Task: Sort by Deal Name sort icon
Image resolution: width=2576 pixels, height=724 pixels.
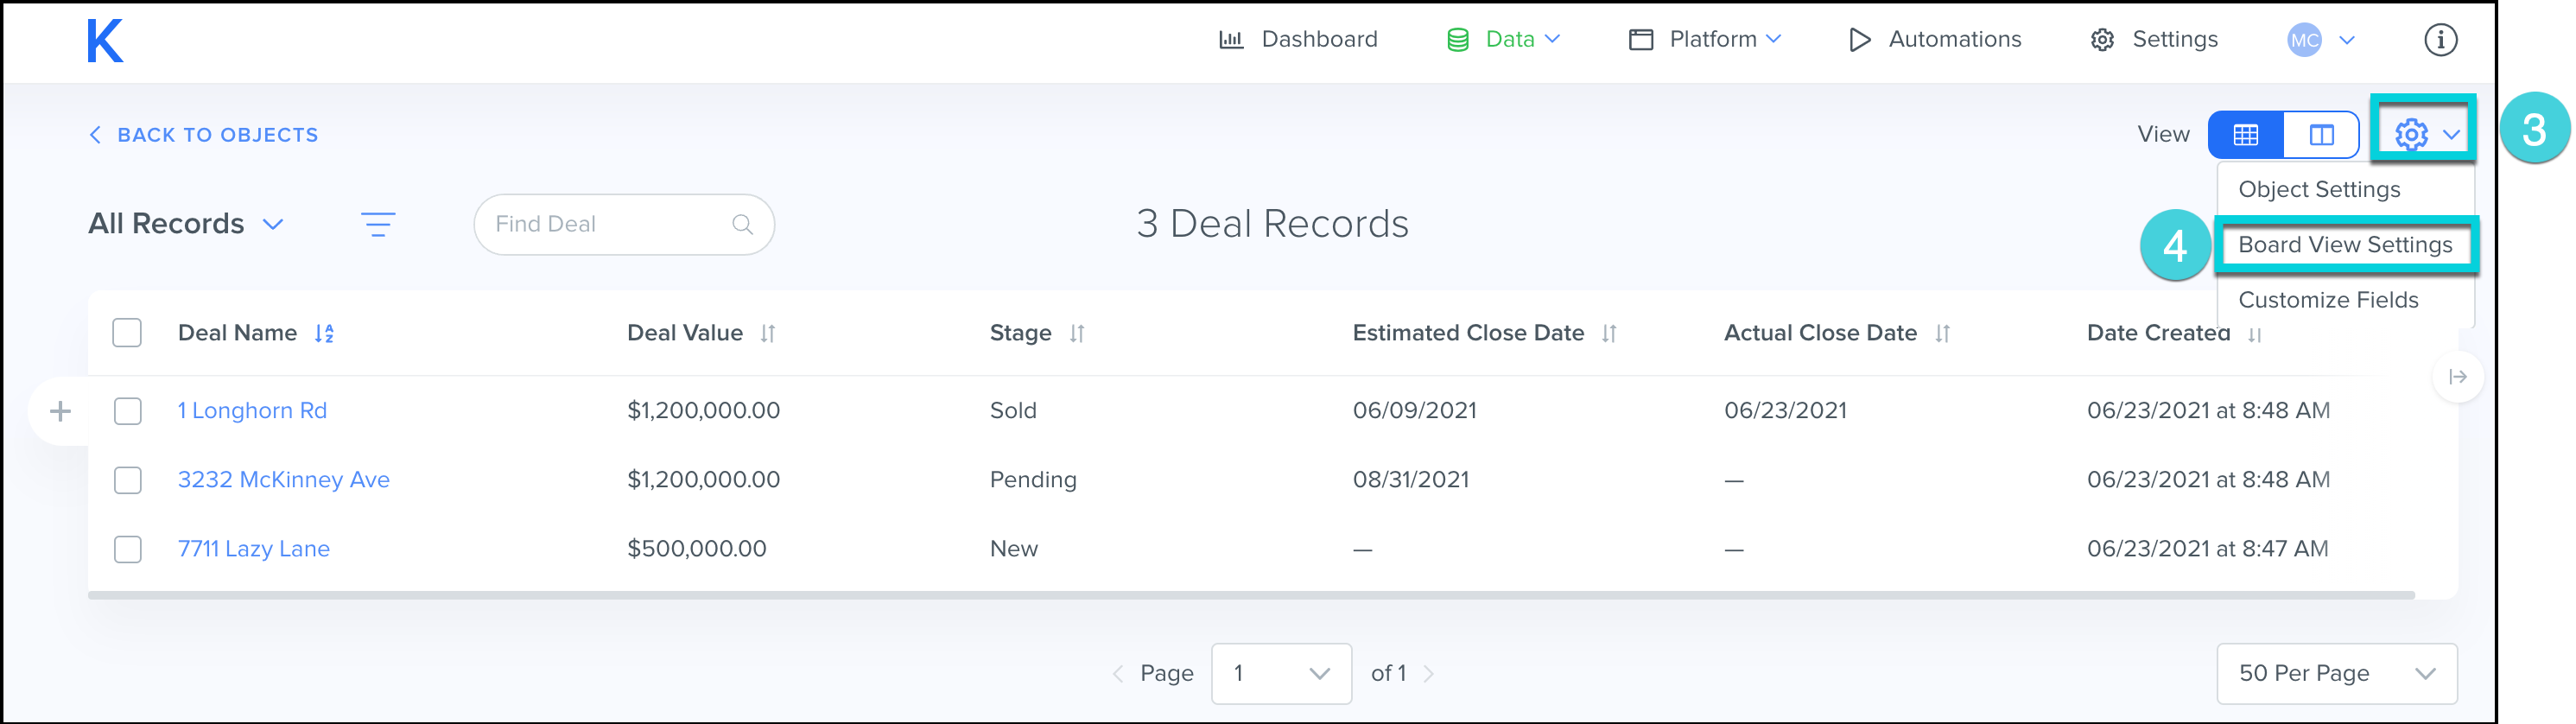Action: 324,334
